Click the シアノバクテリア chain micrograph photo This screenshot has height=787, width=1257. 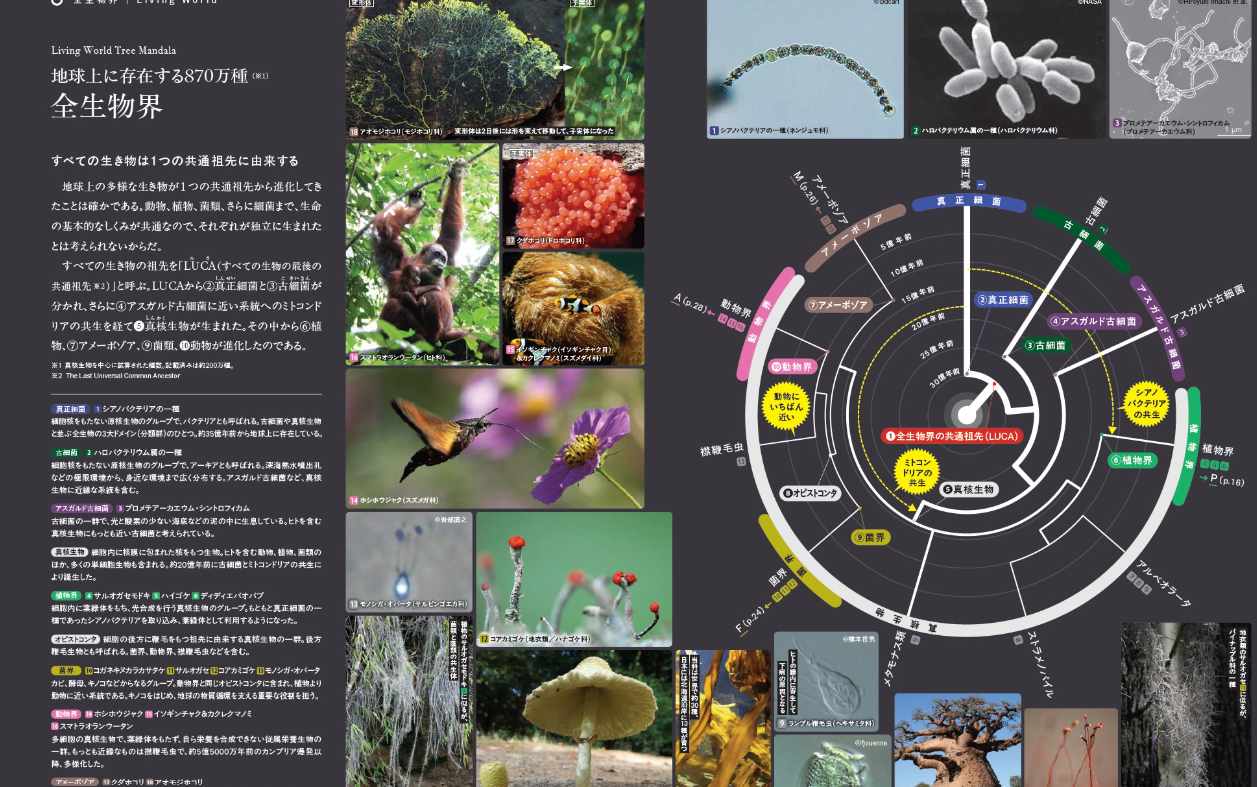(x=805, y=69)
